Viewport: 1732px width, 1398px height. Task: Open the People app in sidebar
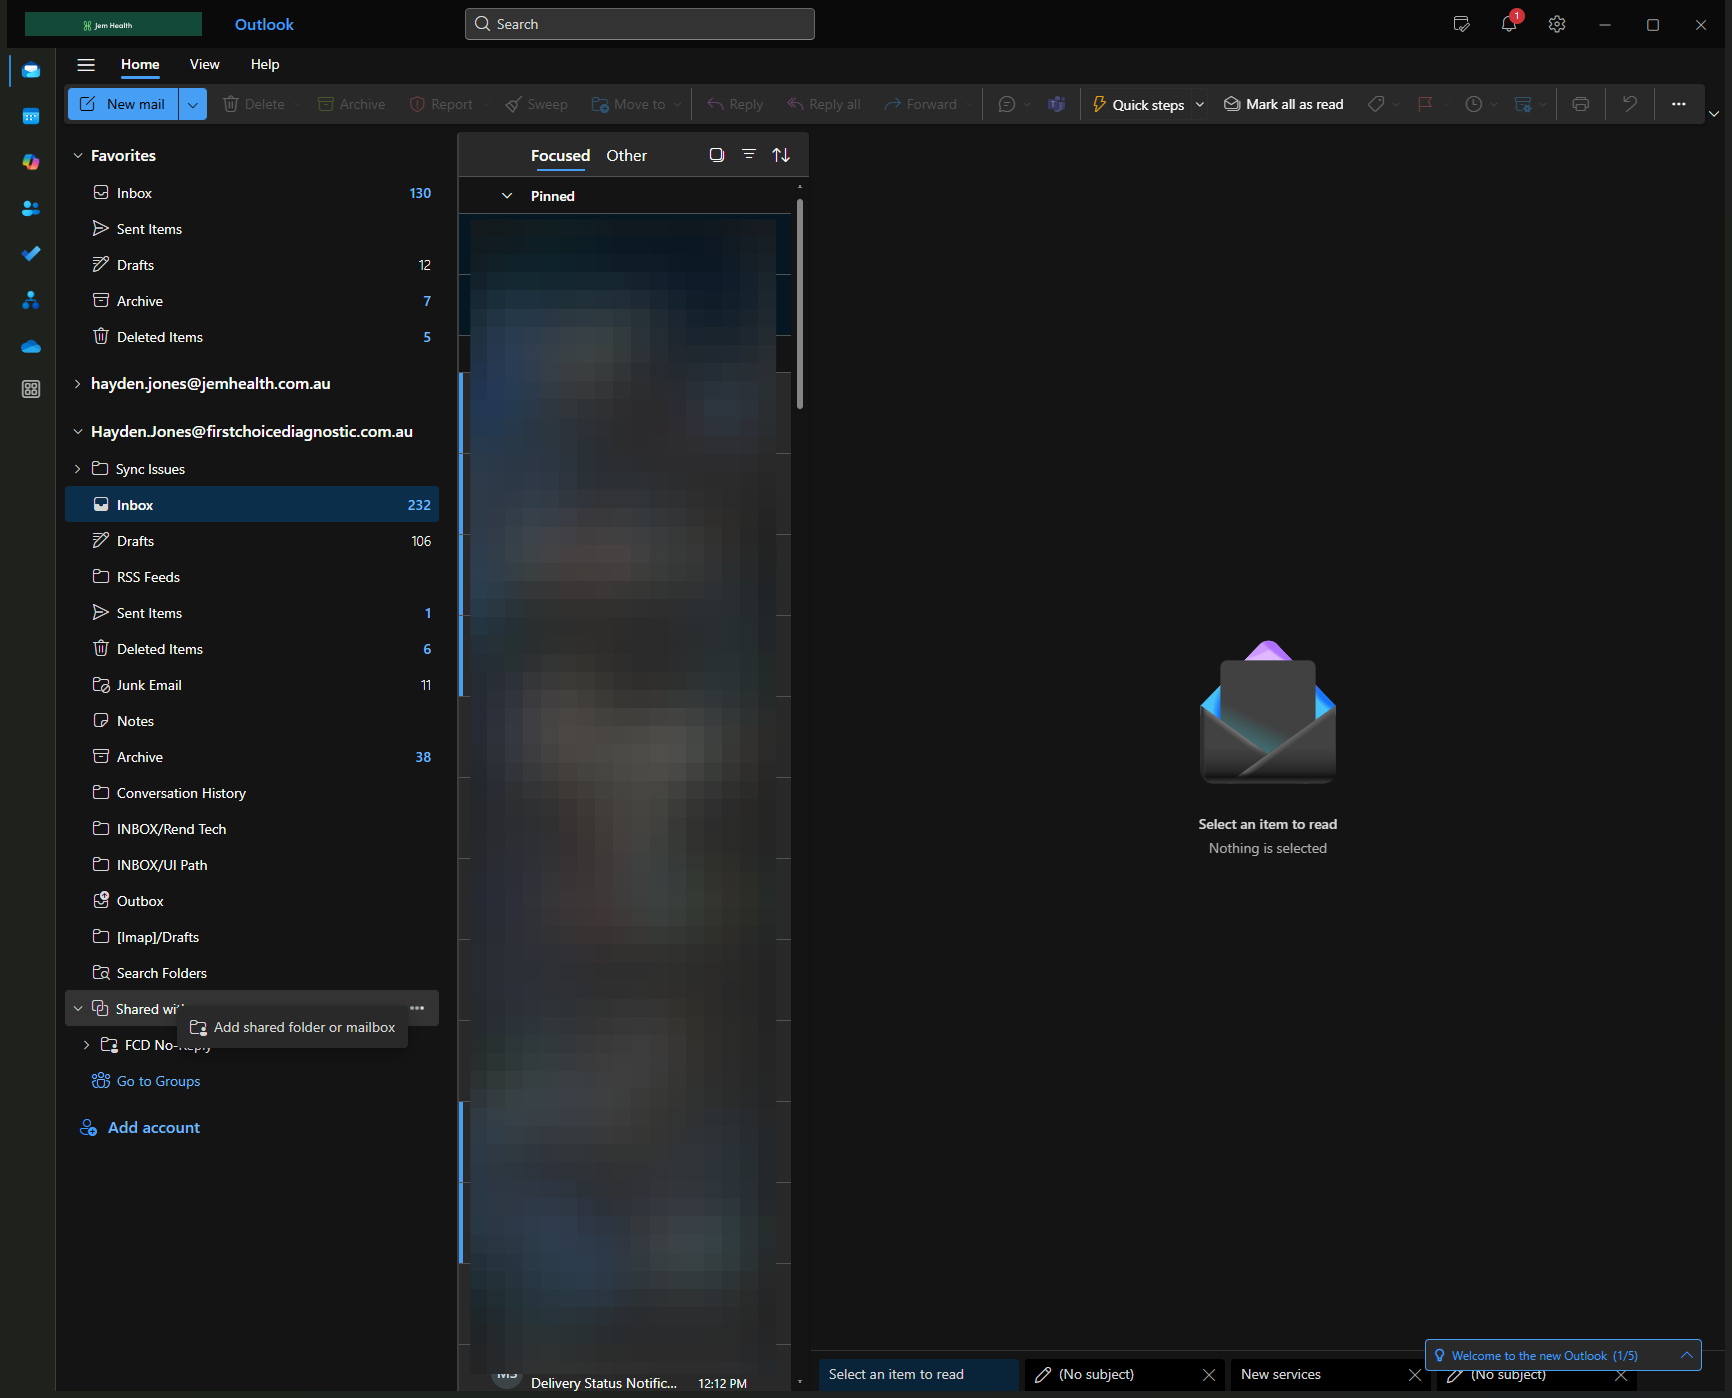point(31,208)
